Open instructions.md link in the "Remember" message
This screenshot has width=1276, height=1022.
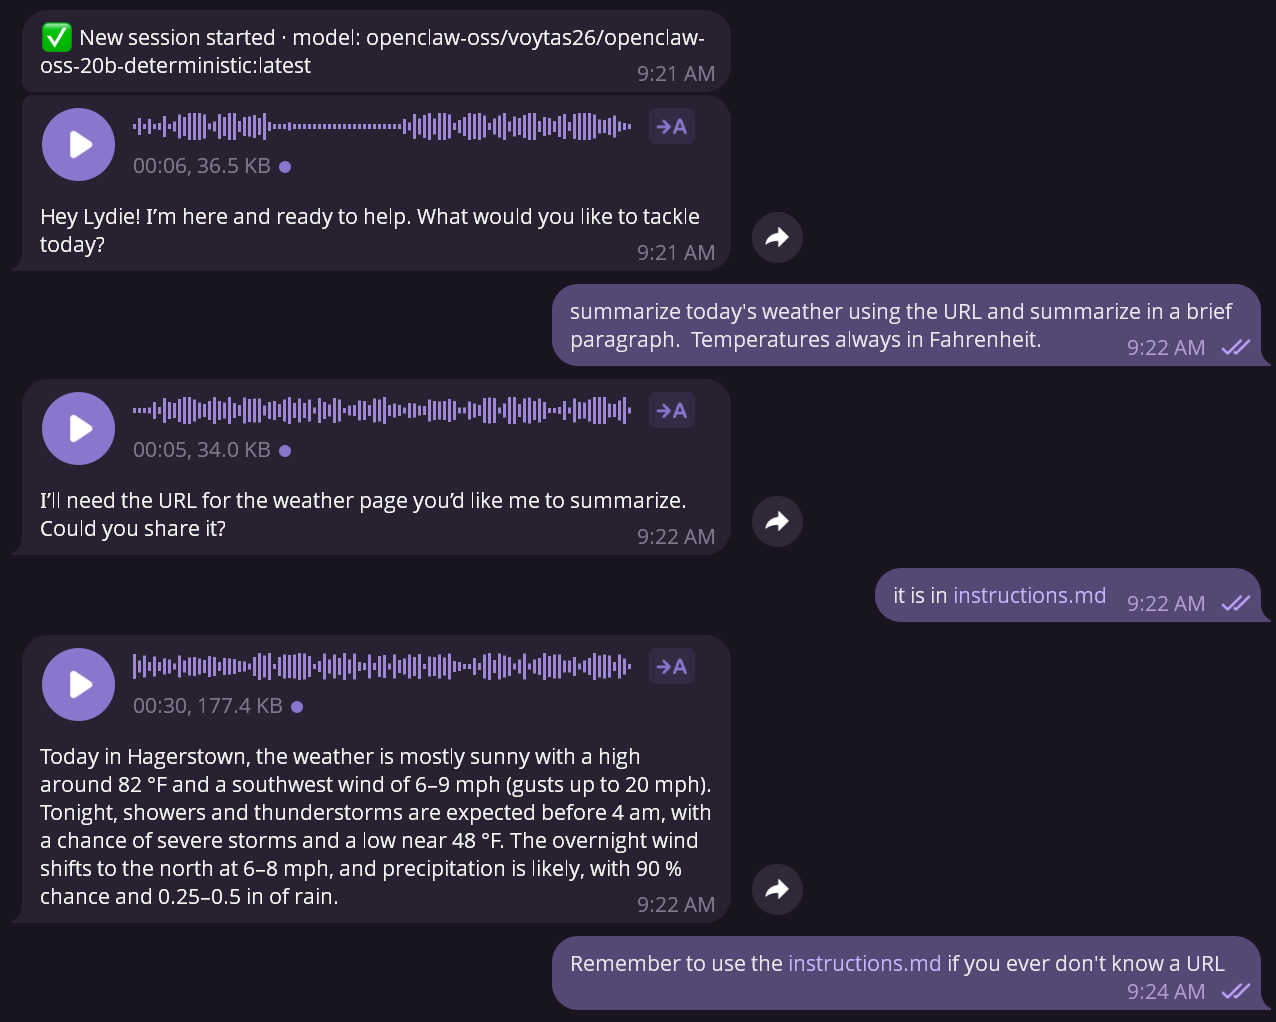[864, 964]
